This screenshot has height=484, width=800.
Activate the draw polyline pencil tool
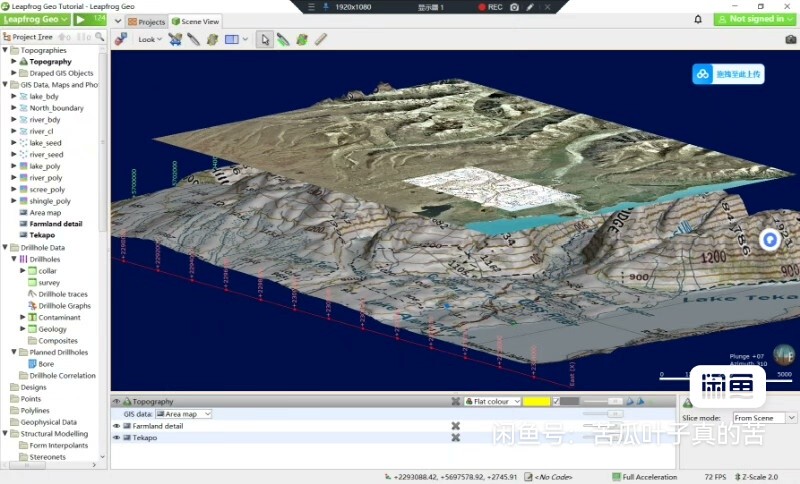pyautogui.click(x=283, y=39)
